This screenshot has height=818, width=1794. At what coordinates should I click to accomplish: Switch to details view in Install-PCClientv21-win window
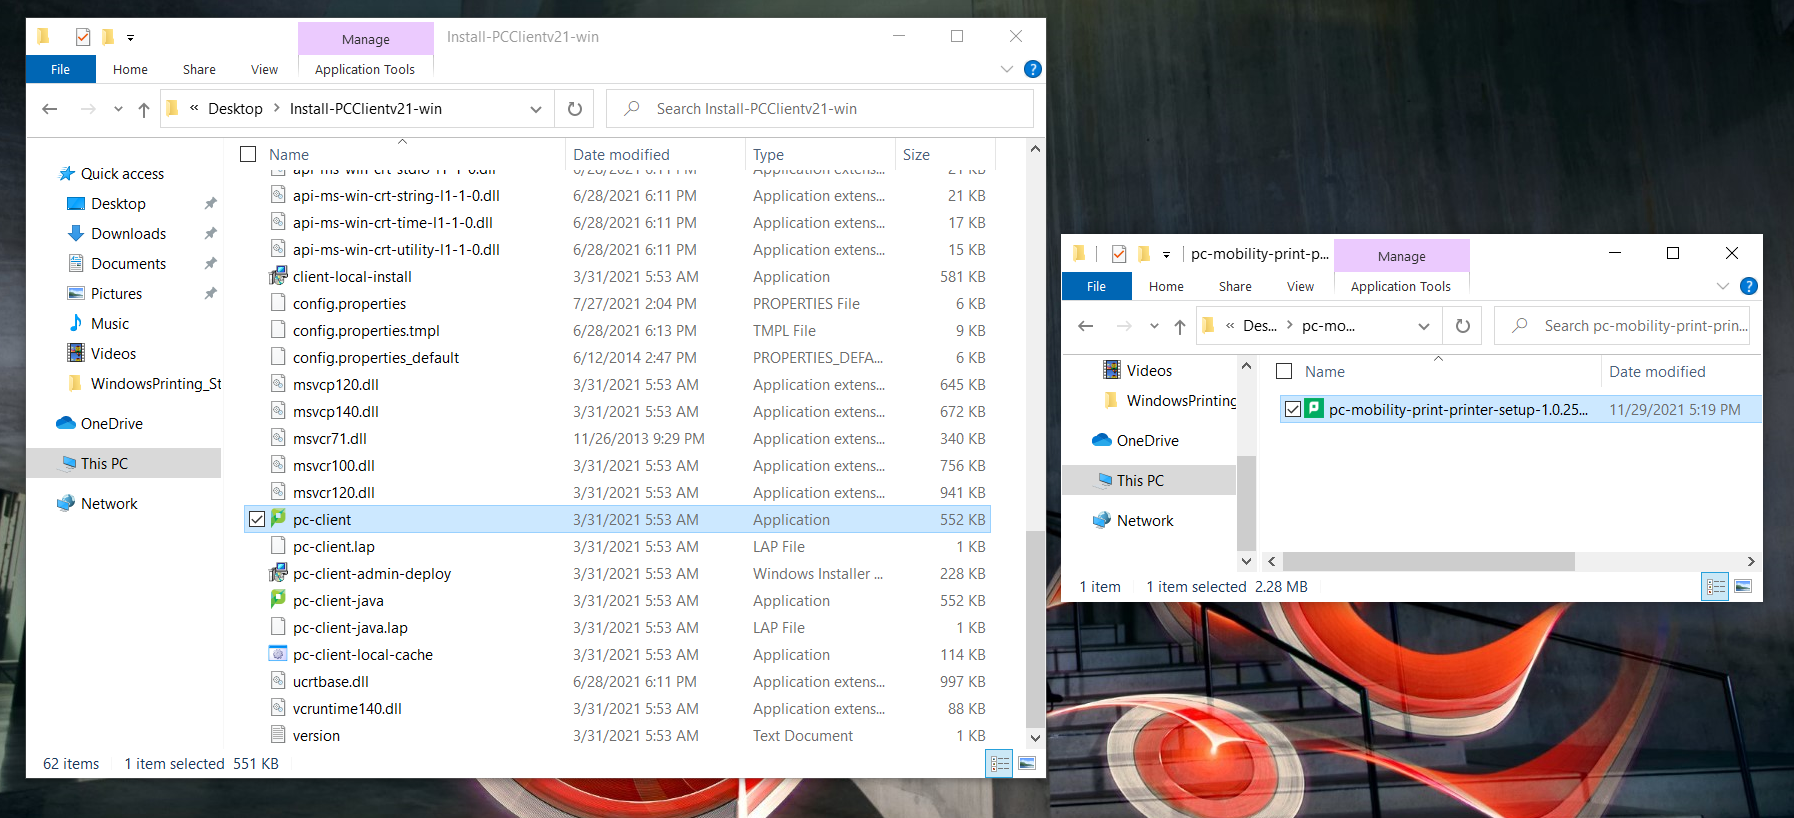click(x=1000, y=764)
